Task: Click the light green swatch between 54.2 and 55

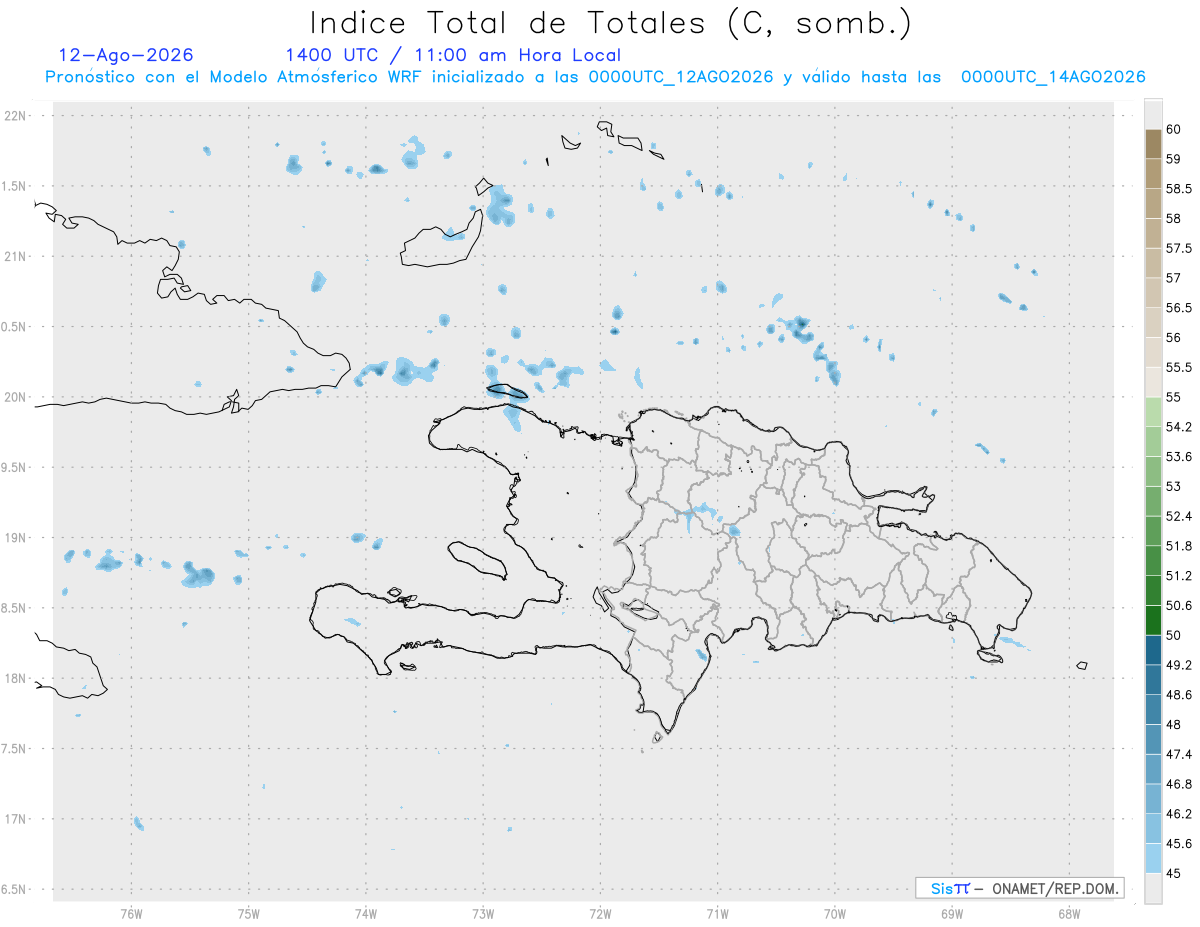Action: tap(1153, 412)
